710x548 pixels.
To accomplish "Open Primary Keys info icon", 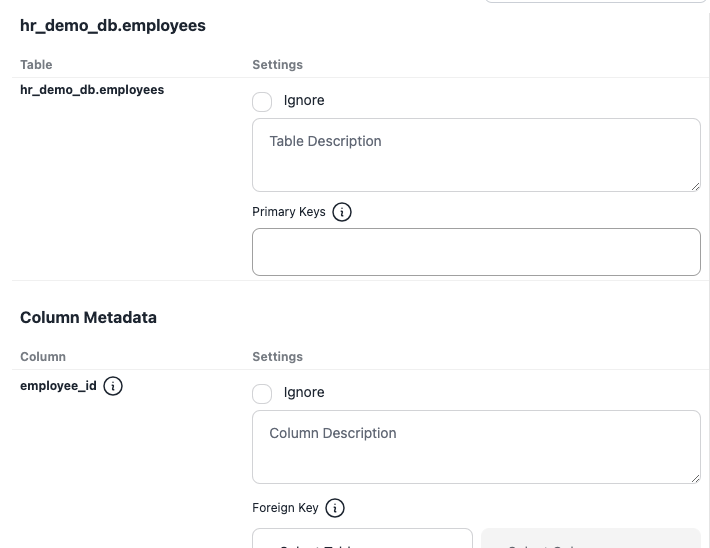I will coord(342,212).
